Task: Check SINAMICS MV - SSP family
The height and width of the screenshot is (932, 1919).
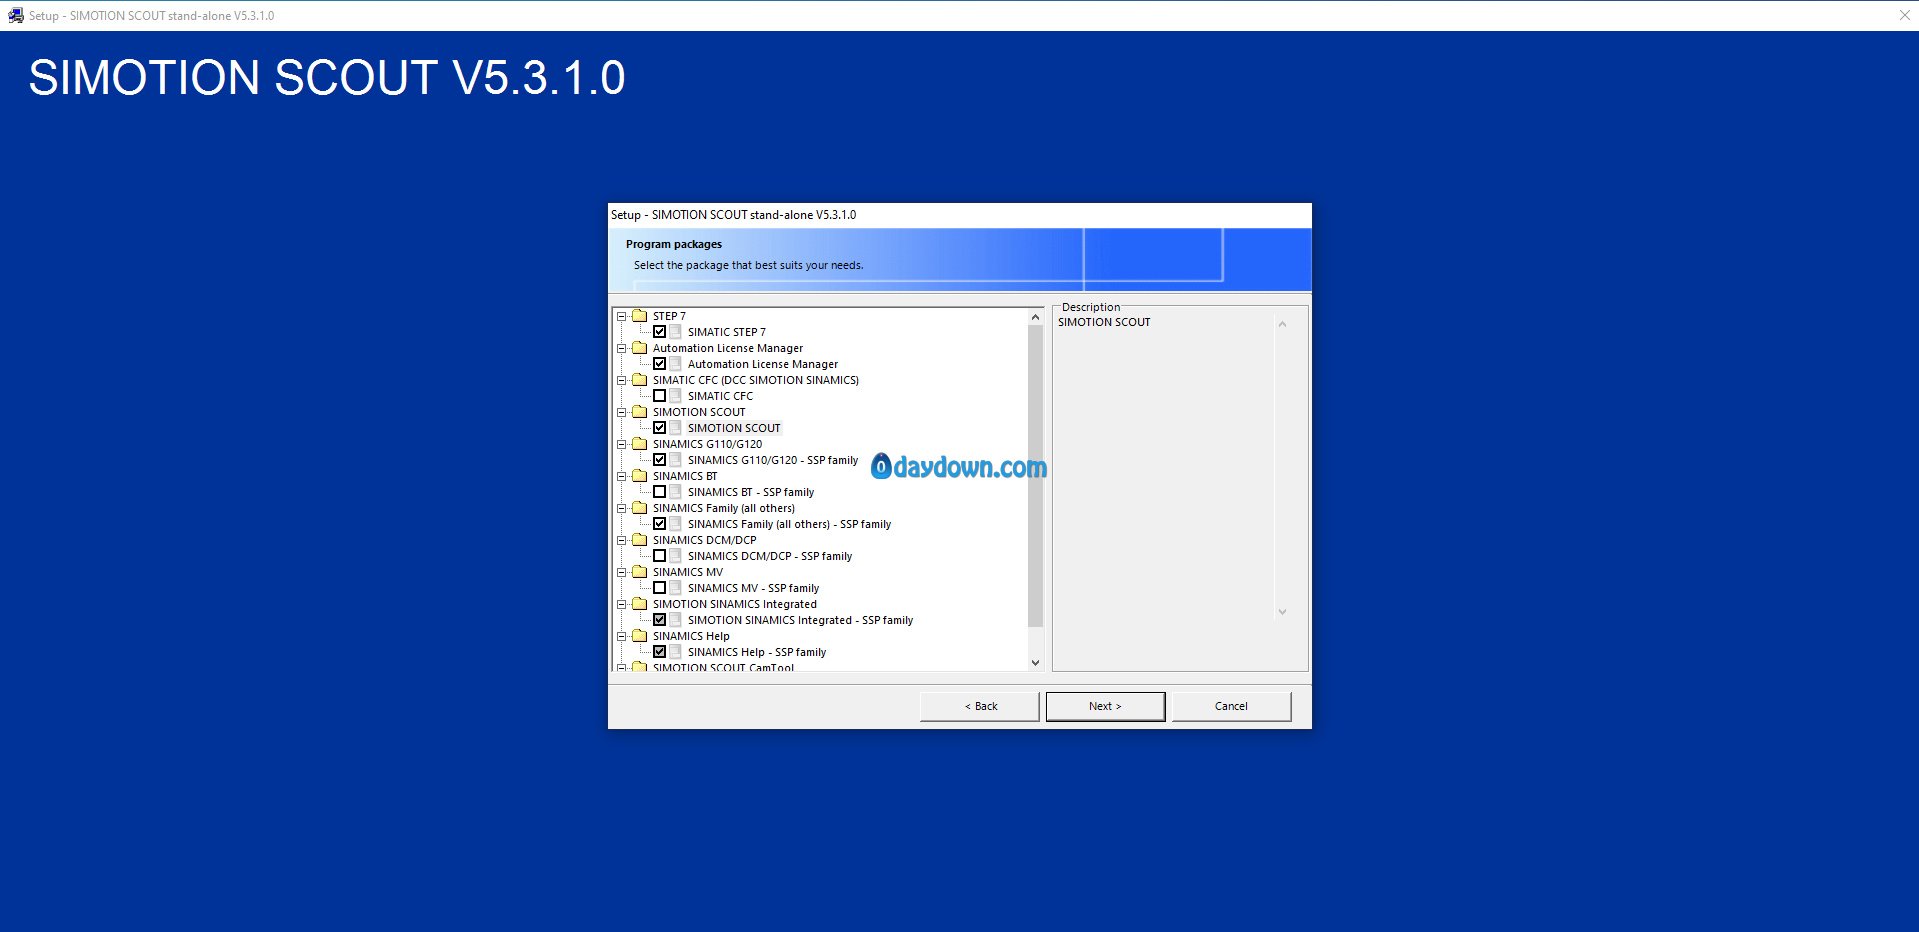Action: (660, 588)
